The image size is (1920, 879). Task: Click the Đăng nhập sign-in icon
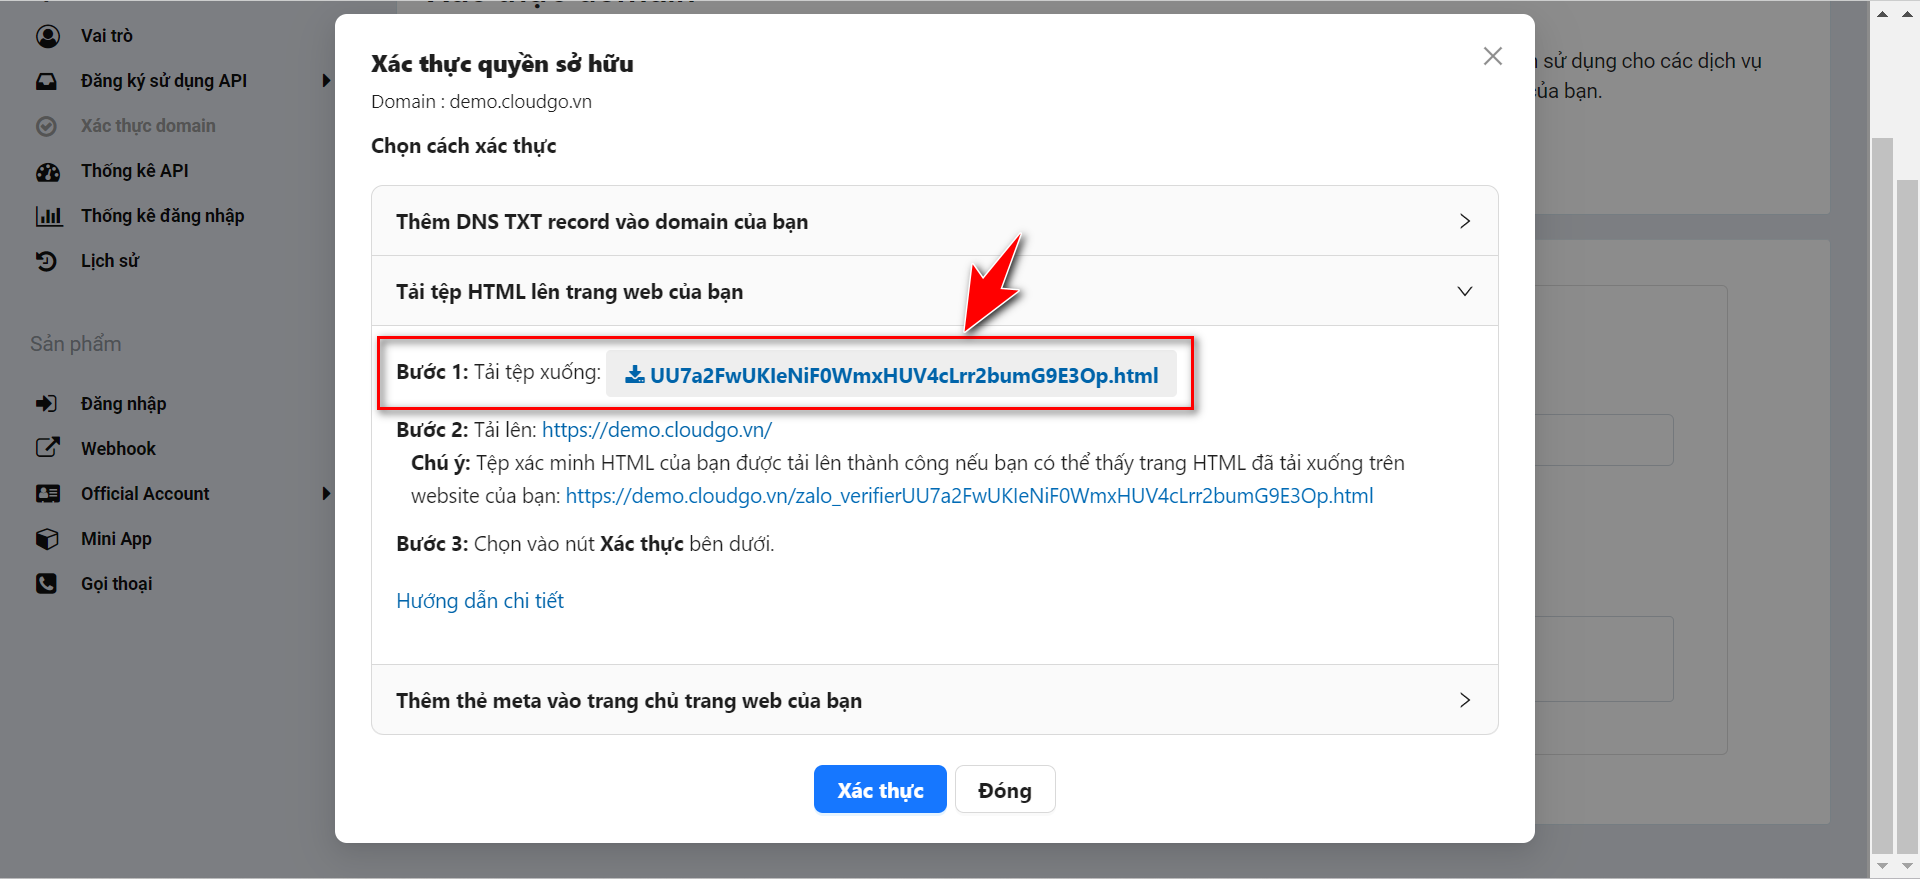[x=47, y=404]
